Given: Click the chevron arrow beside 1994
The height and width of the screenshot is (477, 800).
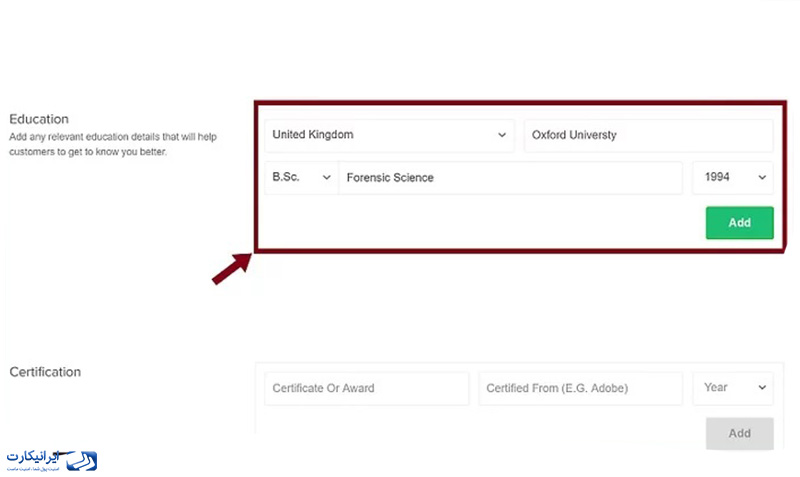Looking at the screenshot, I should pos(762,178).
